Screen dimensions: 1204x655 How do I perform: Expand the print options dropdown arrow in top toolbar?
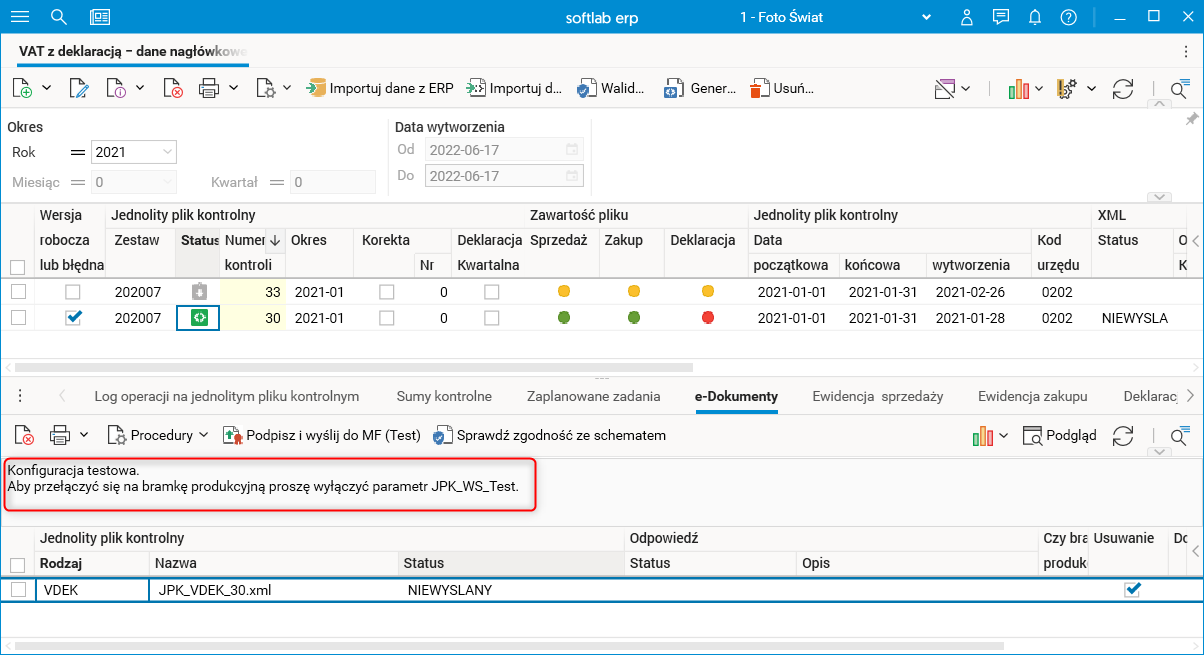point(233,88)
